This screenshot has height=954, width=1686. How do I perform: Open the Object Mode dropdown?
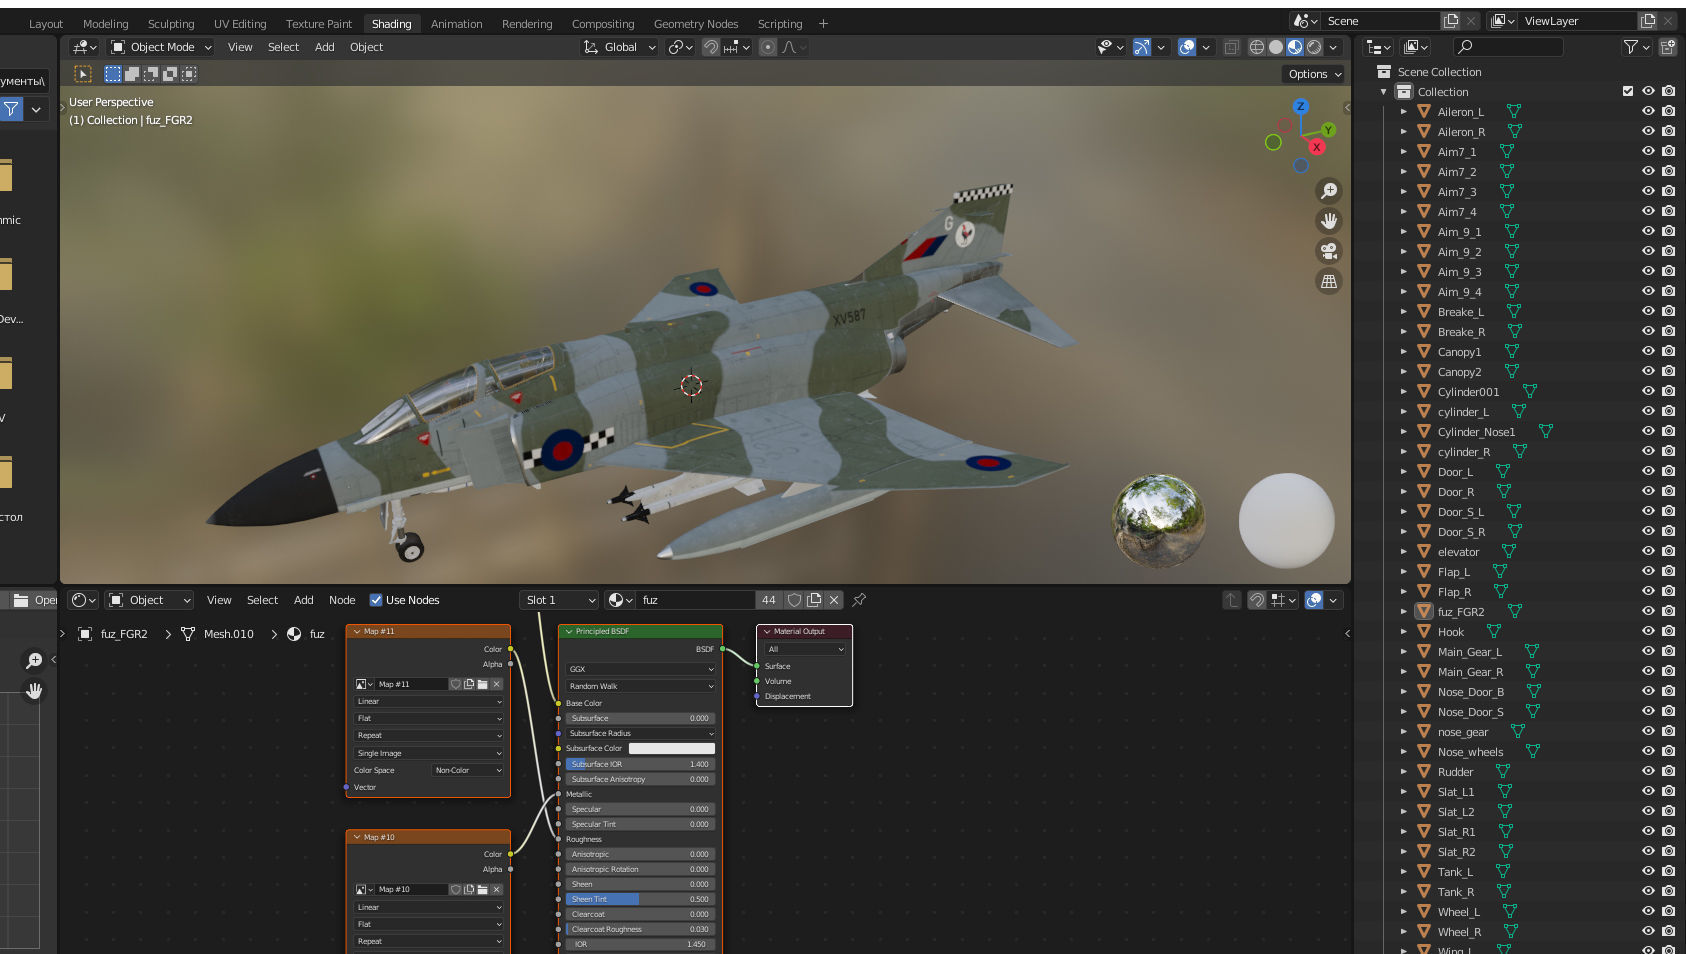pos(161,47)
